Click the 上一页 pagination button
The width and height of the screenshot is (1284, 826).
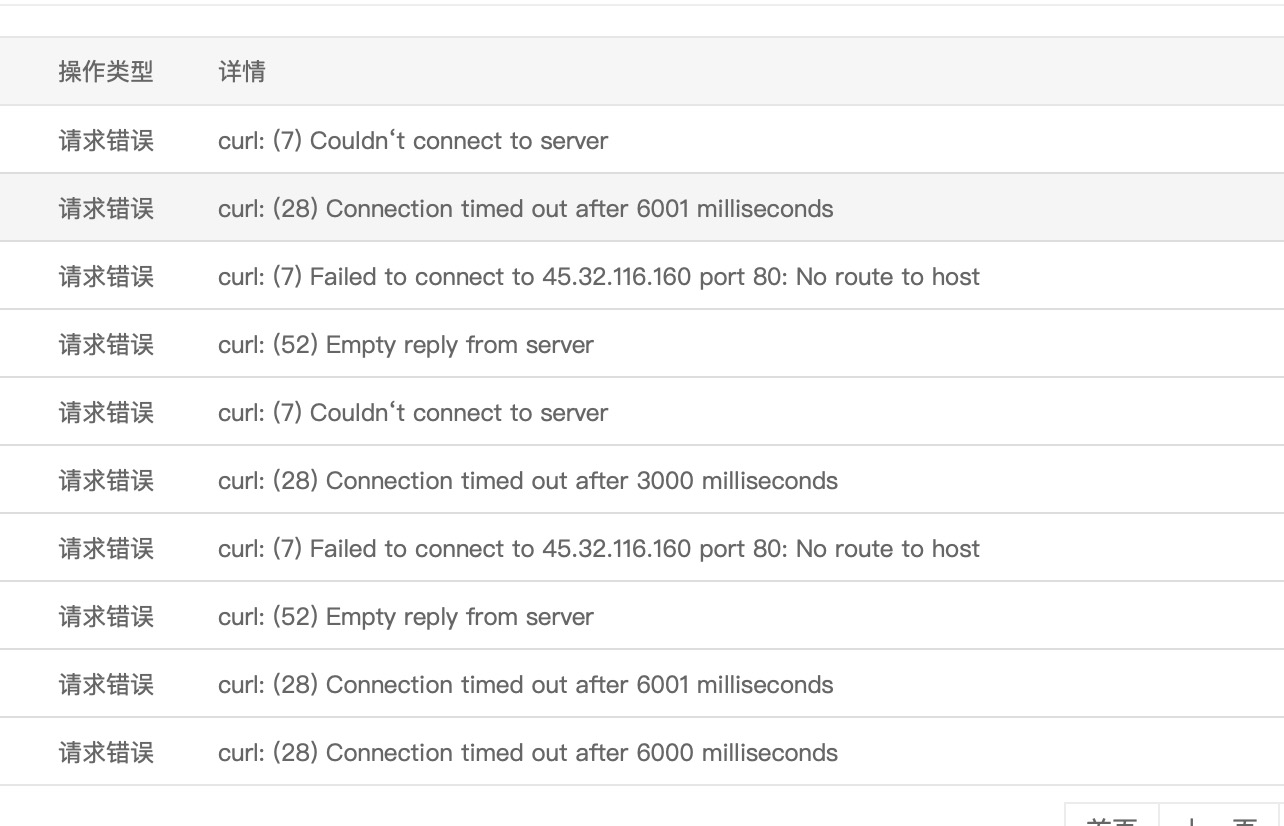(1221, 819)
